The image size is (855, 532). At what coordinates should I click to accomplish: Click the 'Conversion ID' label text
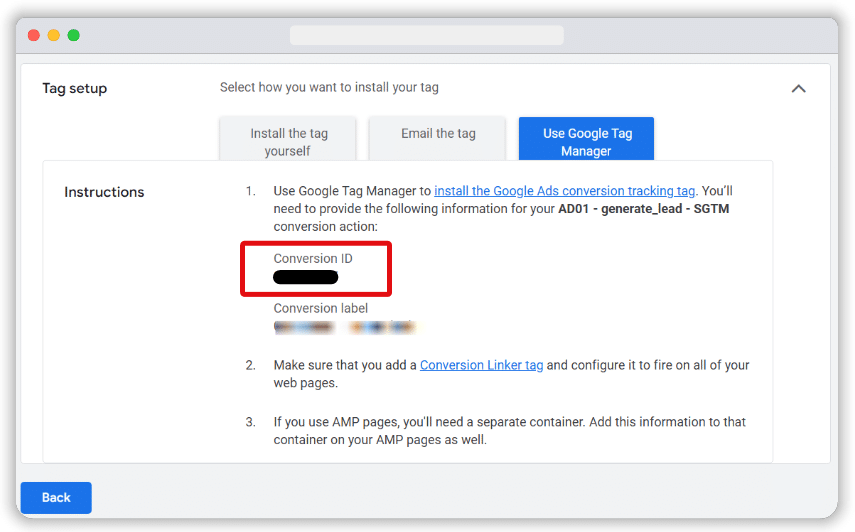click(x=313, y=258)
